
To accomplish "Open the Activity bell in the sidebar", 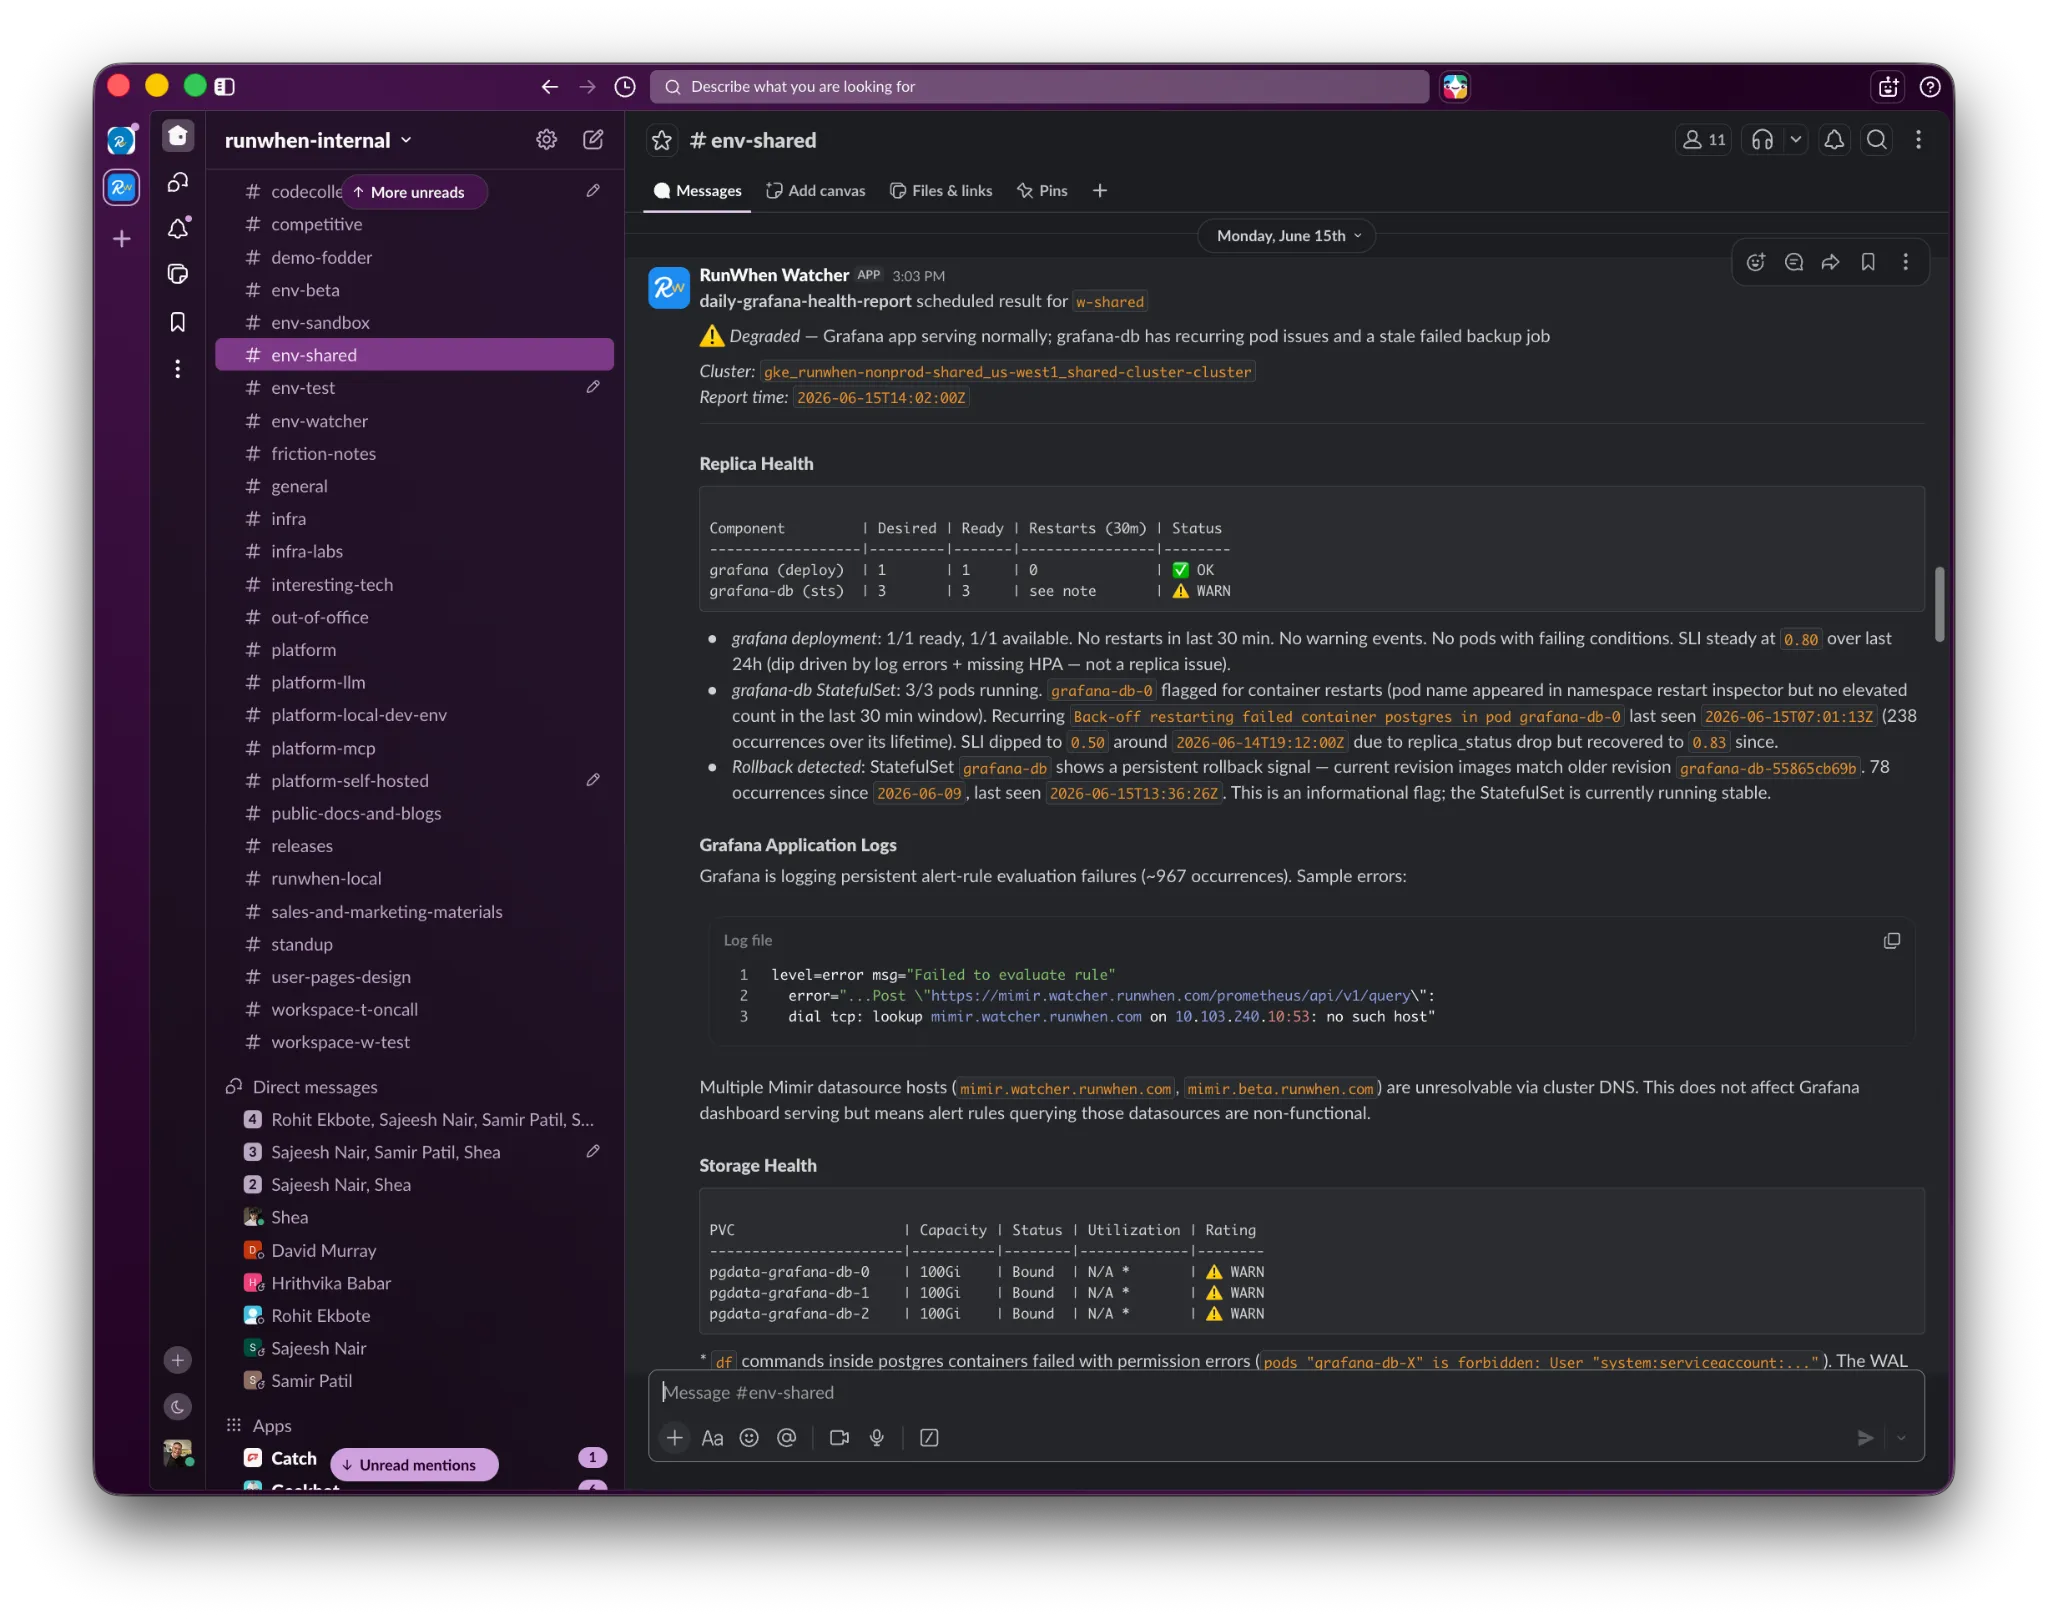I will coord(178,229).
